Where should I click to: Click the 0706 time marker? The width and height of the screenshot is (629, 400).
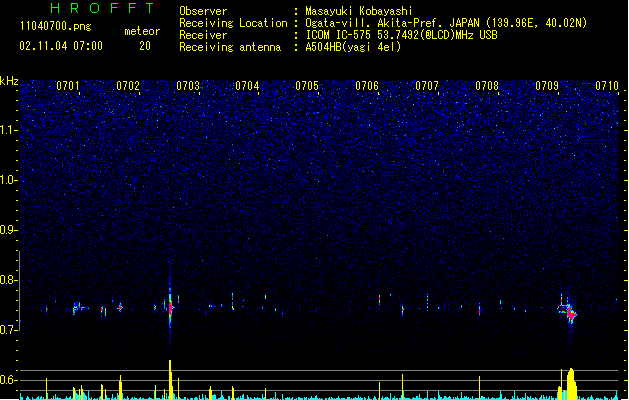tap(367, 86)
